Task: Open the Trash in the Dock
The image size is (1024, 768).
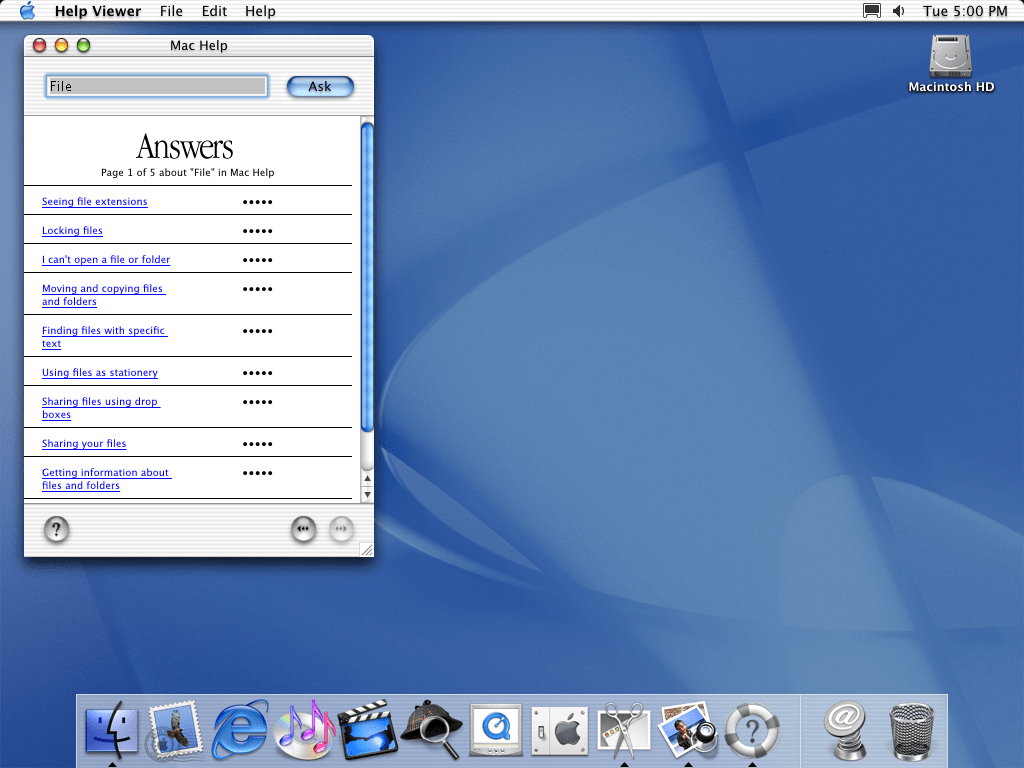Action: [x=912, y=731]
